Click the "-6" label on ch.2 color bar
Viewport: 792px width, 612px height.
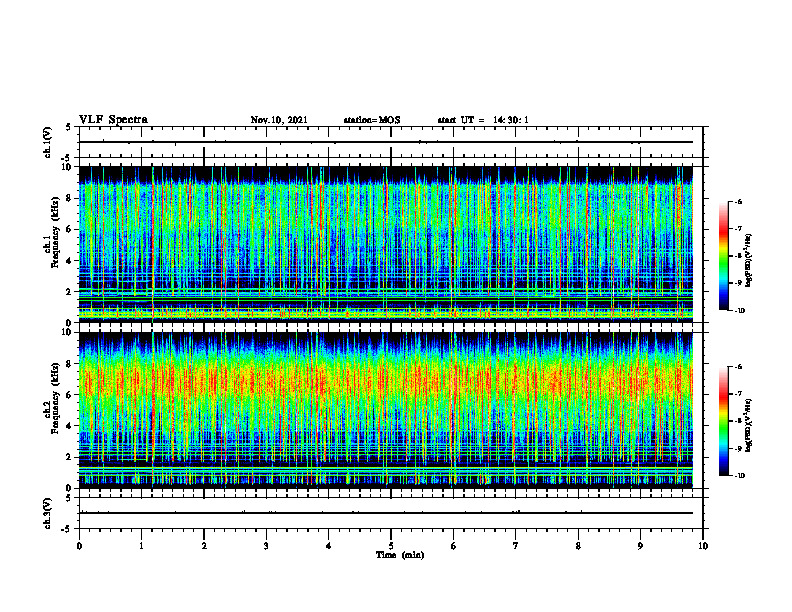738,367
